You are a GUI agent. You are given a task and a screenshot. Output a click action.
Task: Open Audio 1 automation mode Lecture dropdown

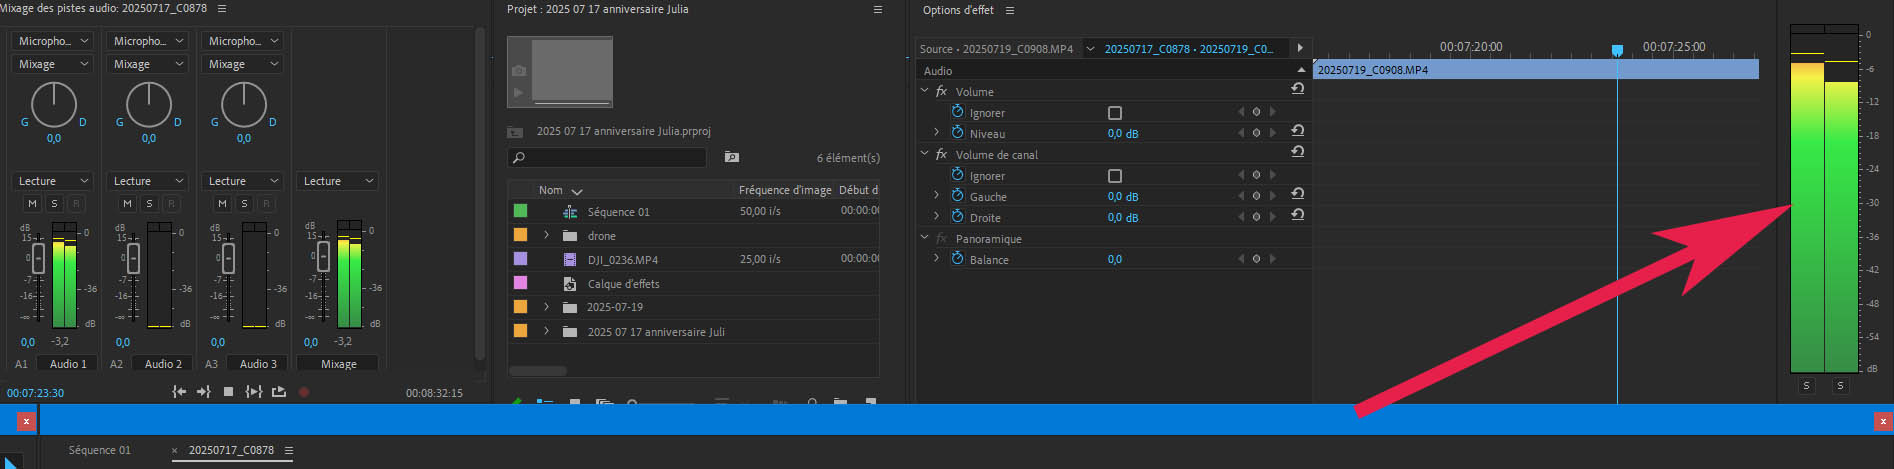pos(54,181)
